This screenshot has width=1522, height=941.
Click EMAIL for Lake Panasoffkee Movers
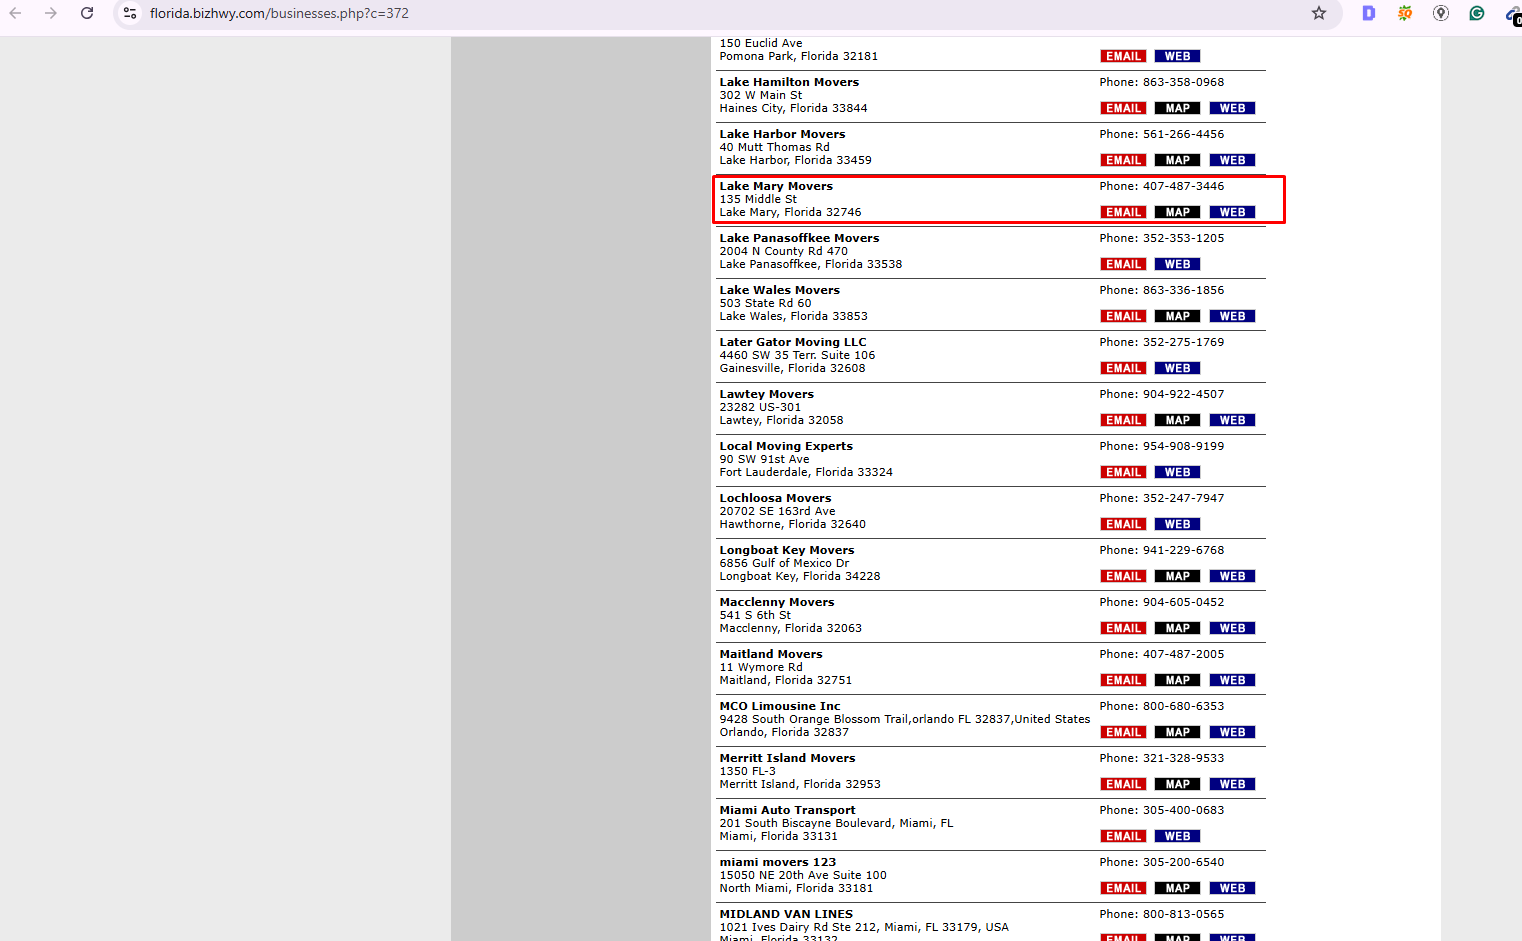point(1123,264)
